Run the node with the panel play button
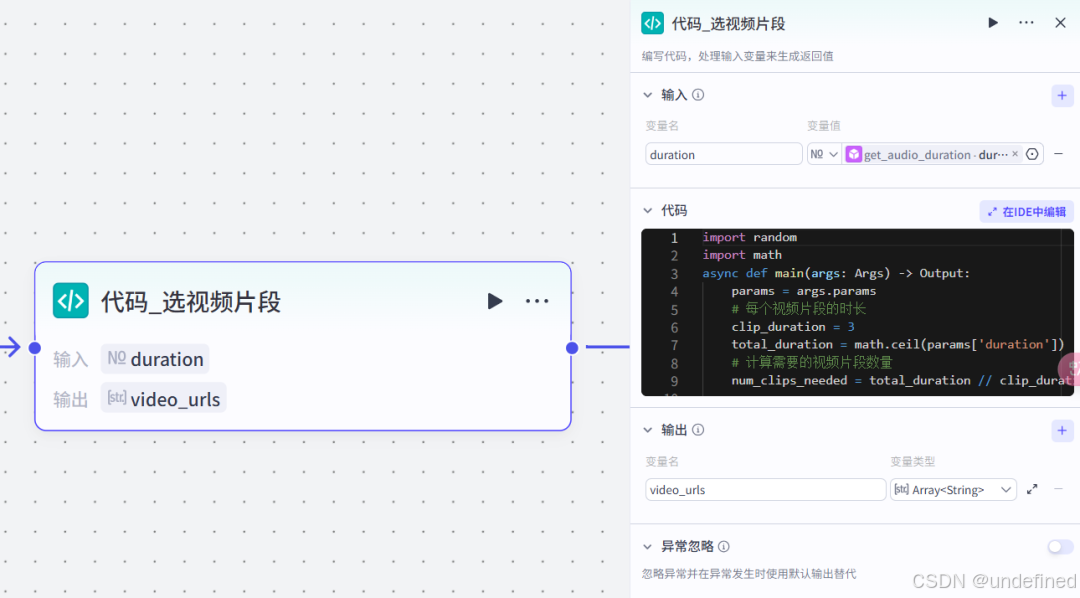This screenshot has height=598, width=1080. [x=992, y=22]
